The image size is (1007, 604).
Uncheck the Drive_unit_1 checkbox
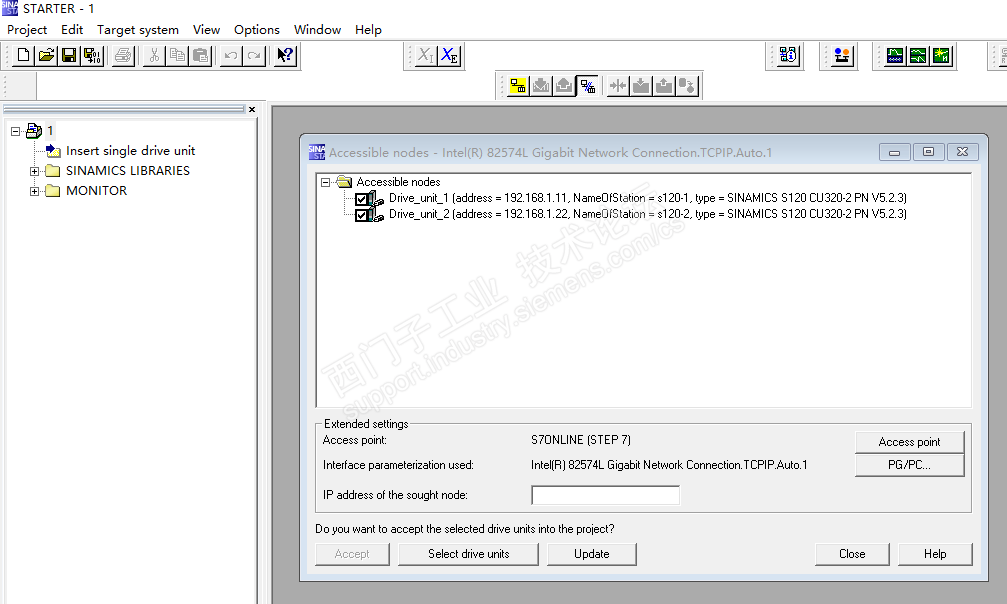[x=362, y=199]
